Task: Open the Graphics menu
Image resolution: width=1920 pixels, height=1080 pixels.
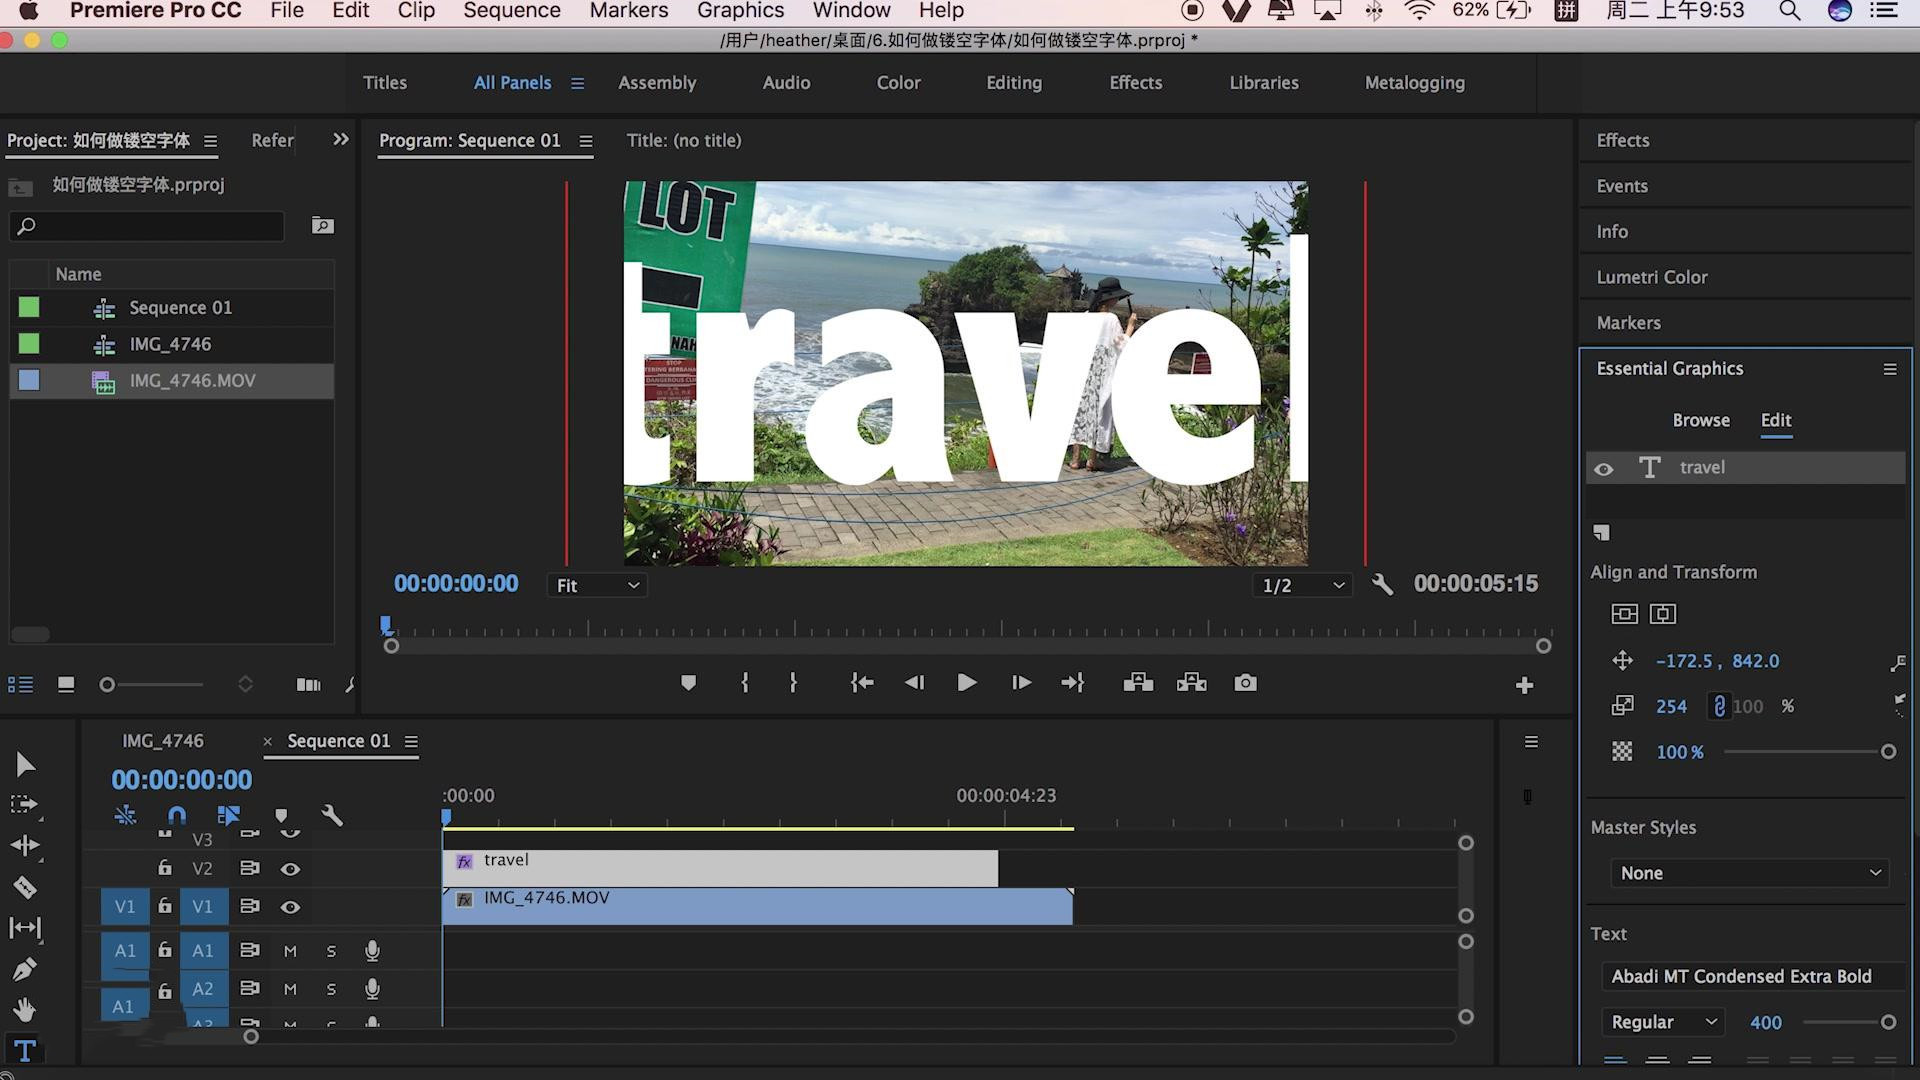Action: pos(740,11)
